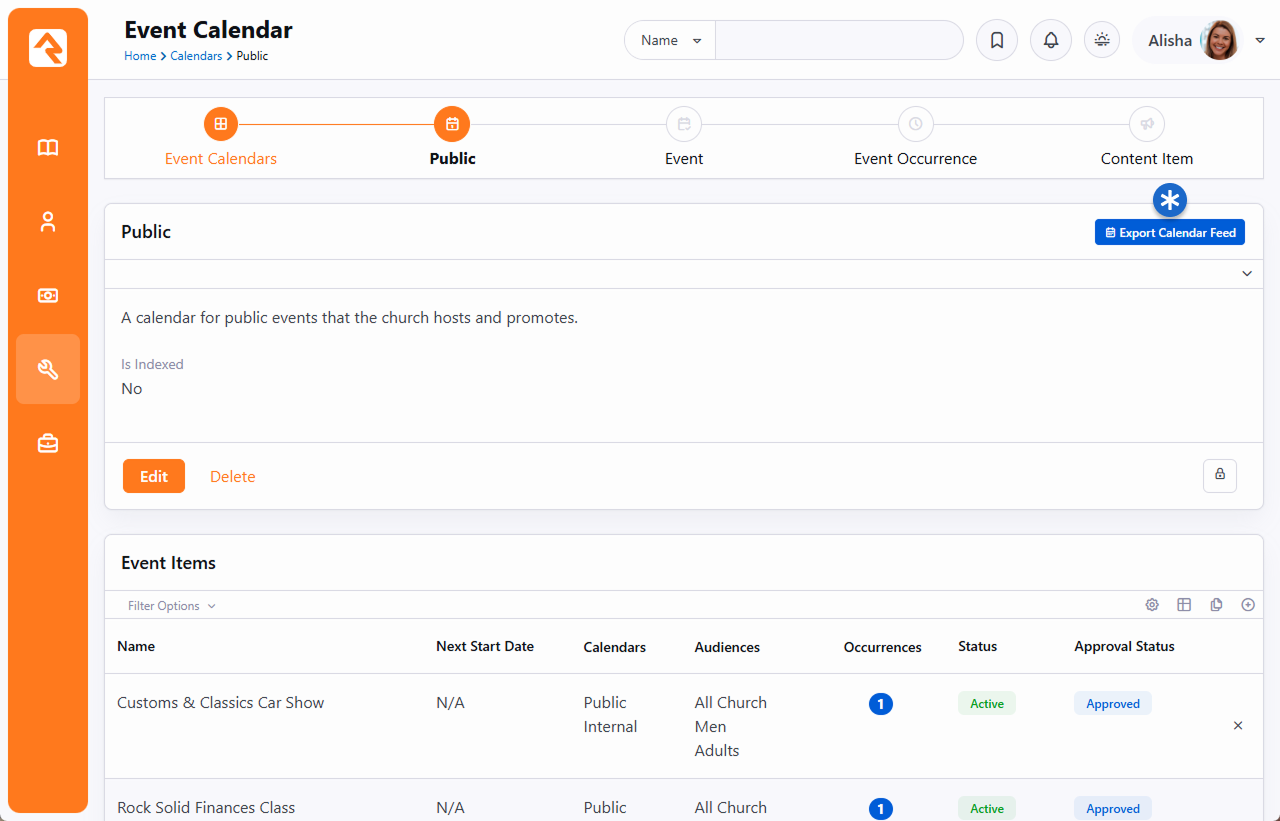Toggle the light/dark theme sun icon
Screen dimensions: 1280x821
click(1102, 41)
